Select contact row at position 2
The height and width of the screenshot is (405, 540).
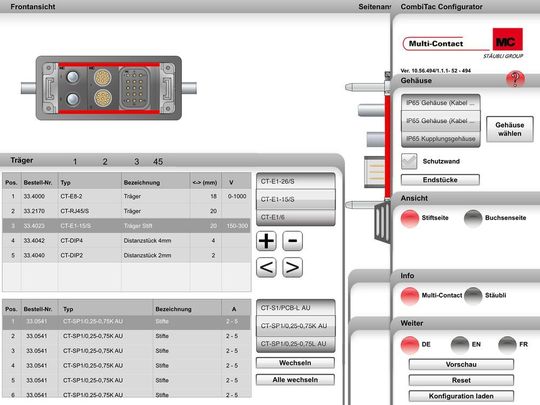pos(127,336)
